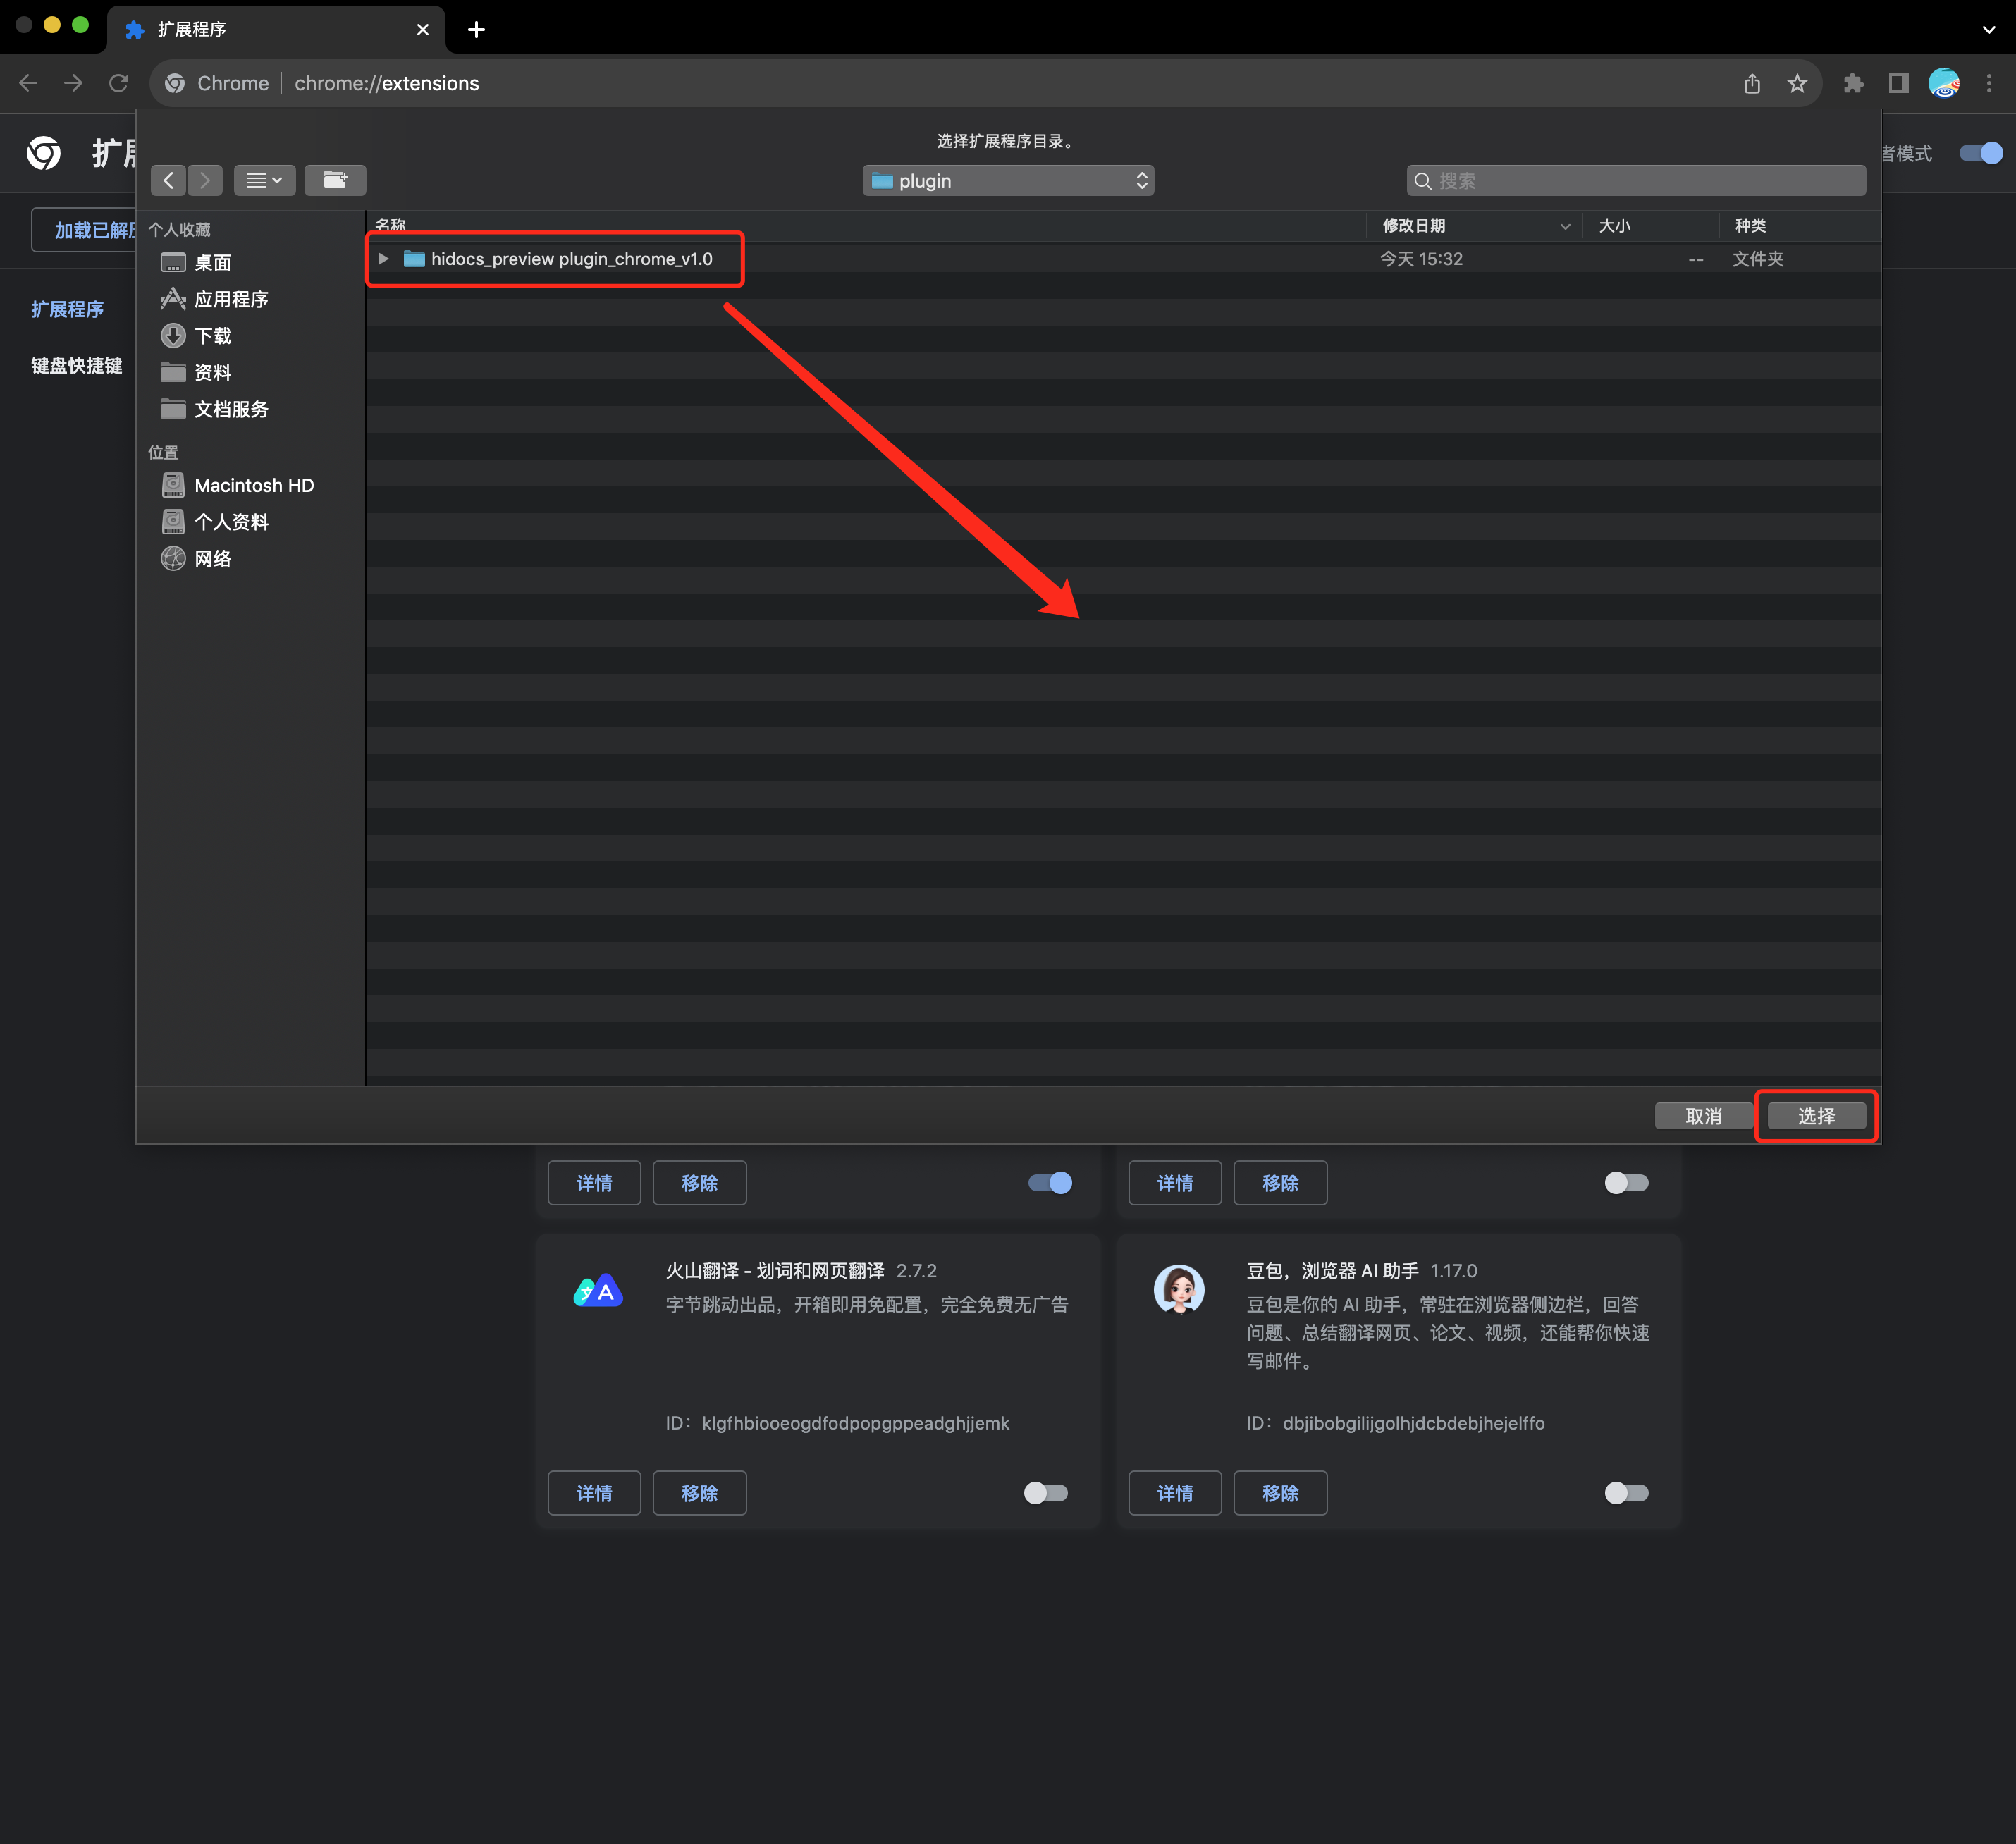Confirm with the 选择 button
Viewport: 2016px width, 1844px height.
pos(1816,1116)
